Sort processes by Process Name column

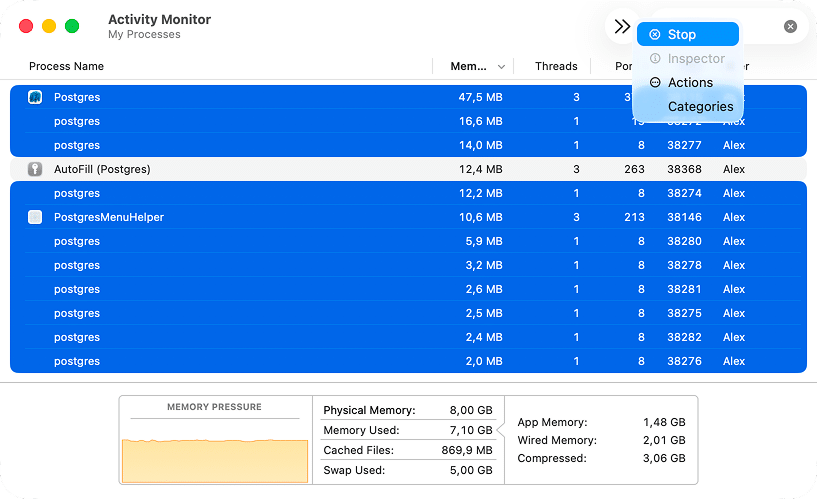pos(67,67)
